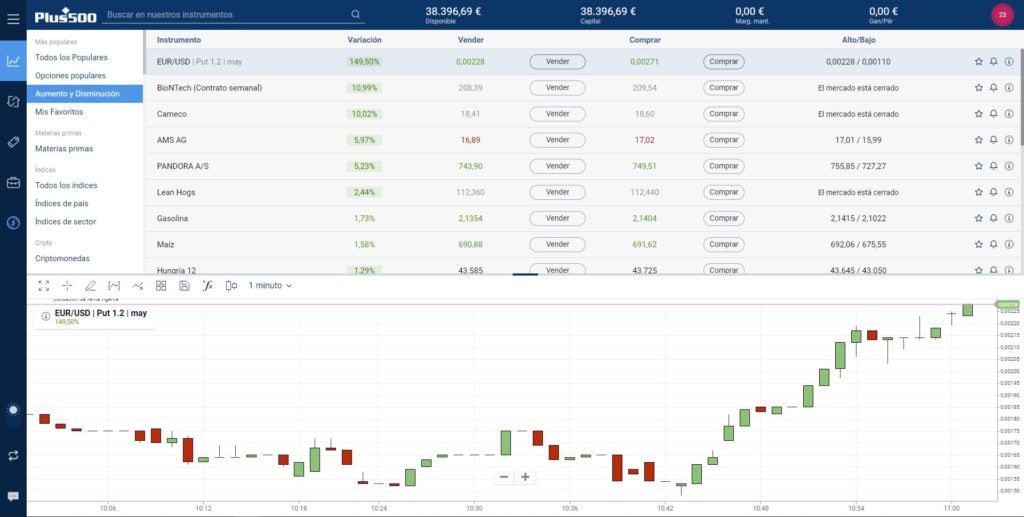Click Vender button for BioNTech
This screenshot has height=517, width=1024.
[557, 87]
